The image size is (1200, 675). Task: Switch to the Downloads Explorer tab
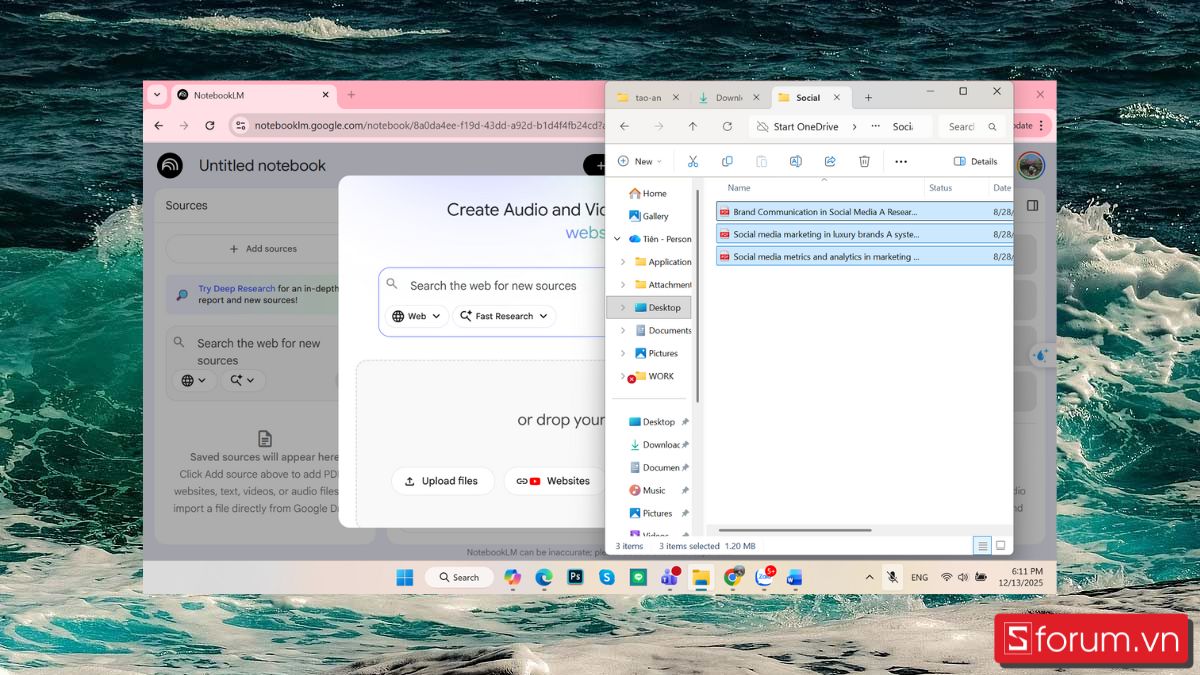(727, 98)
